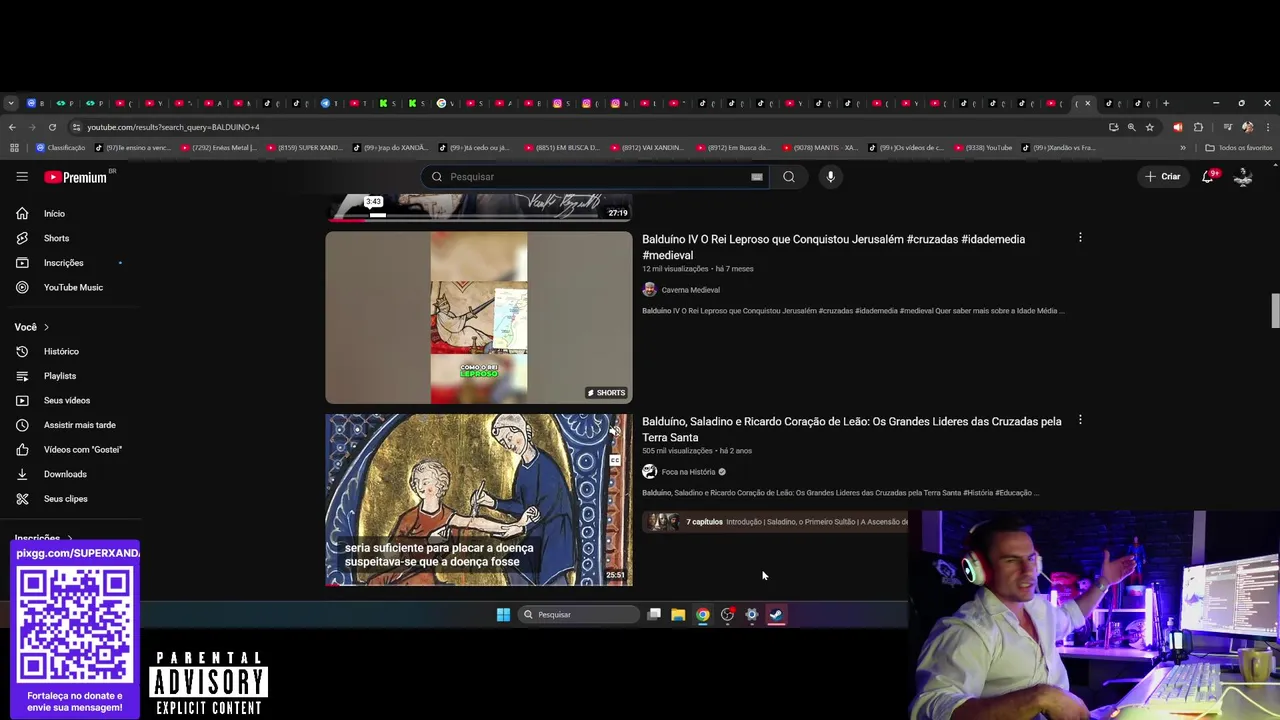Open options menu for Balduíno IV Rei Leproso video
The height and width of the screenshot is (720, 1280).
coord(1080,238)
